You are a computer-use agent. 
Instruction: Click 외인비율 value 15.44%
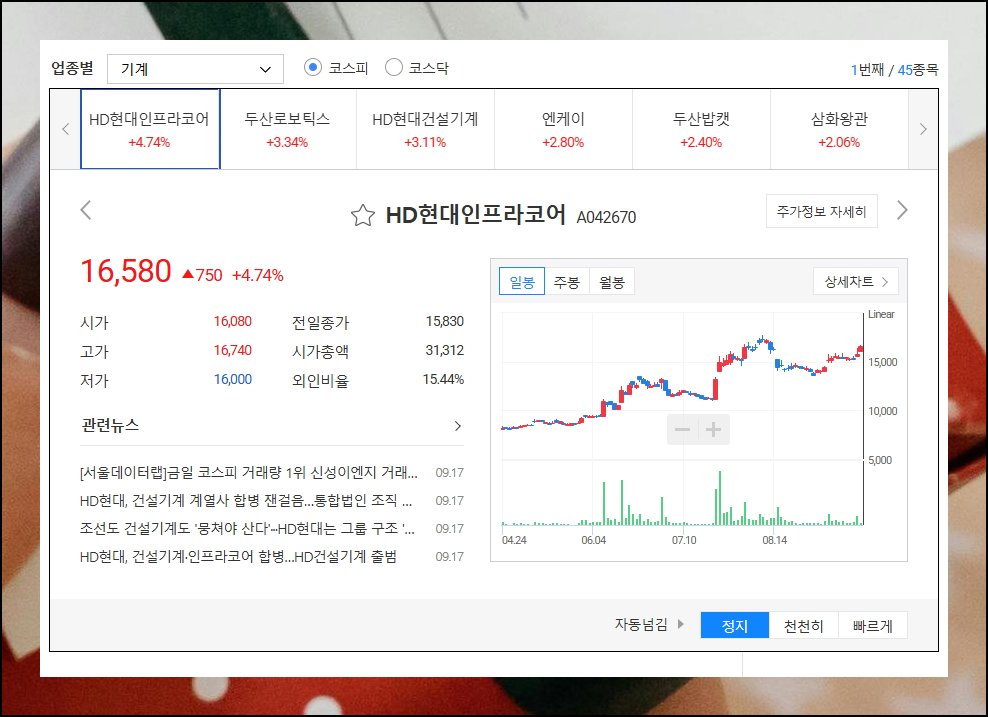pos(444,379)
